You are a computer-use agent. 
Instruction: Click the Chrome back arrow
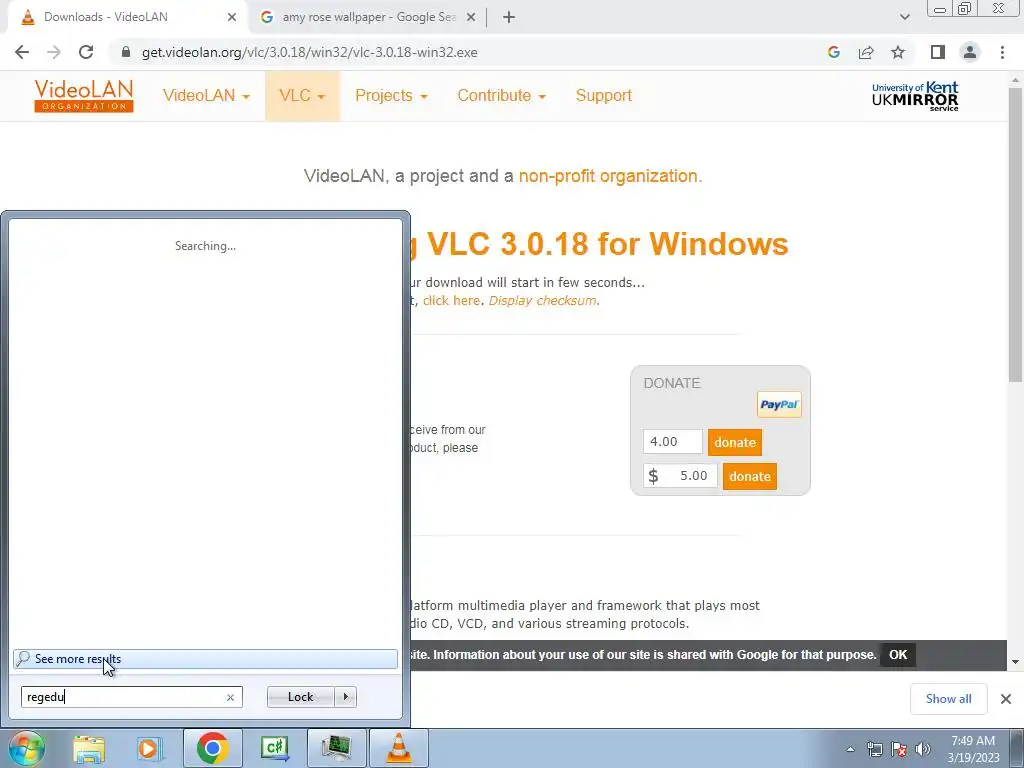click(x=22, y=52)
